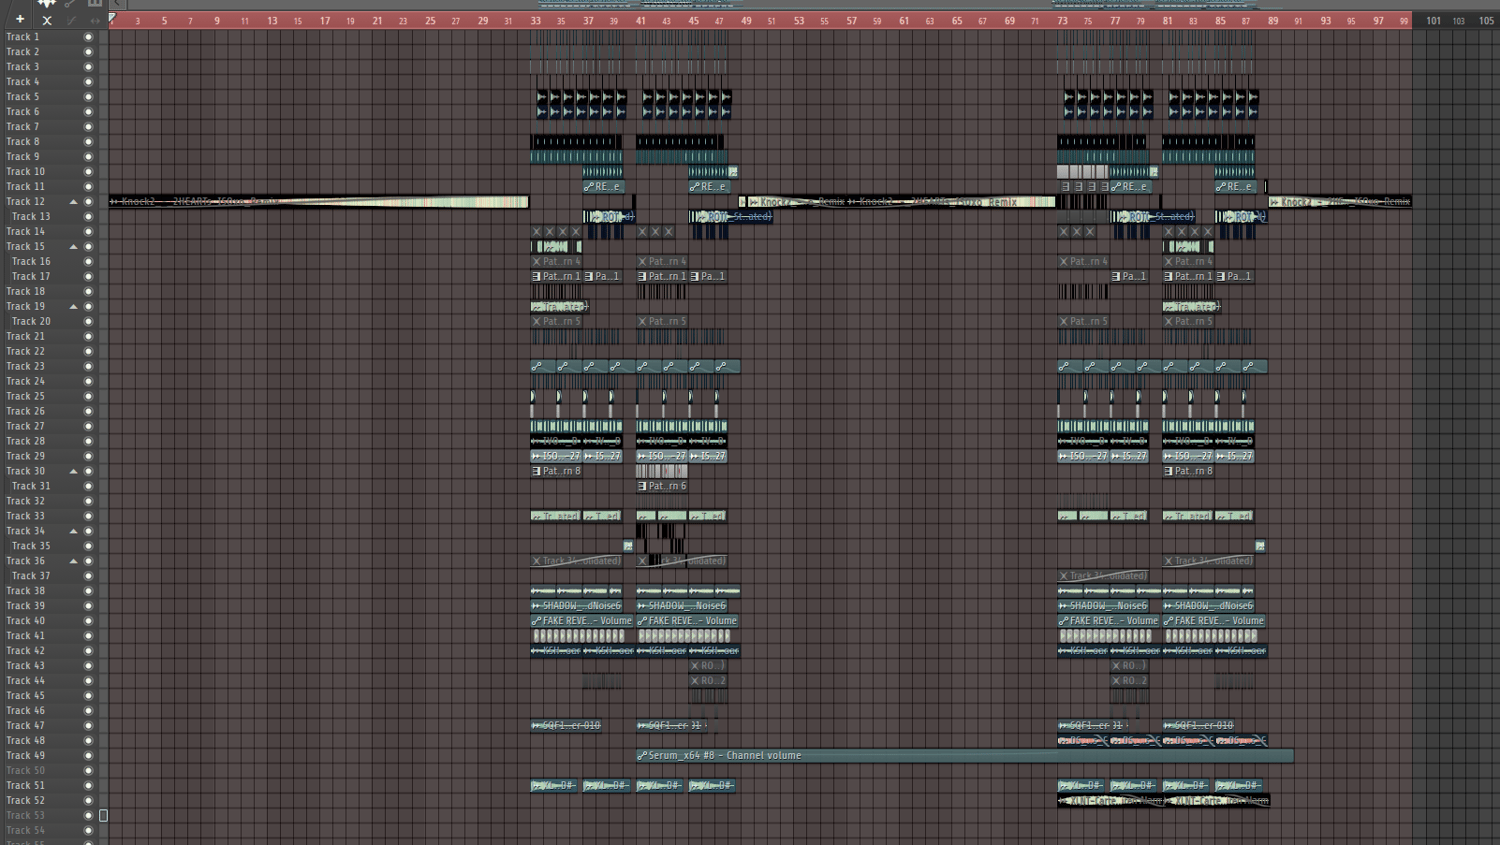Select the Track 2 label
This screenshot has height=845, width=1500.
click(23, 52)
